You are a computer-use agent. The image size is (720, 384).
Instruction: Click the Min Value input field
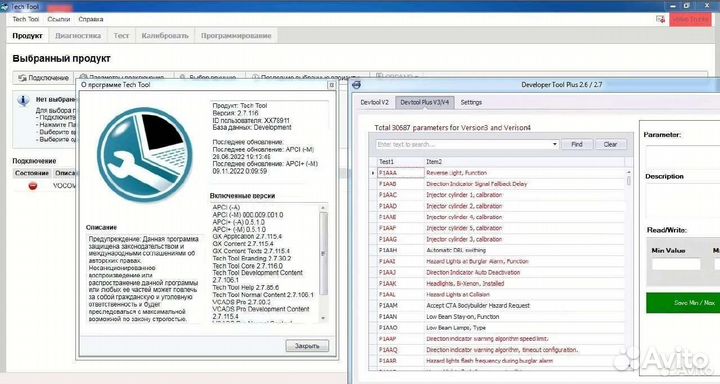[676, 264]
